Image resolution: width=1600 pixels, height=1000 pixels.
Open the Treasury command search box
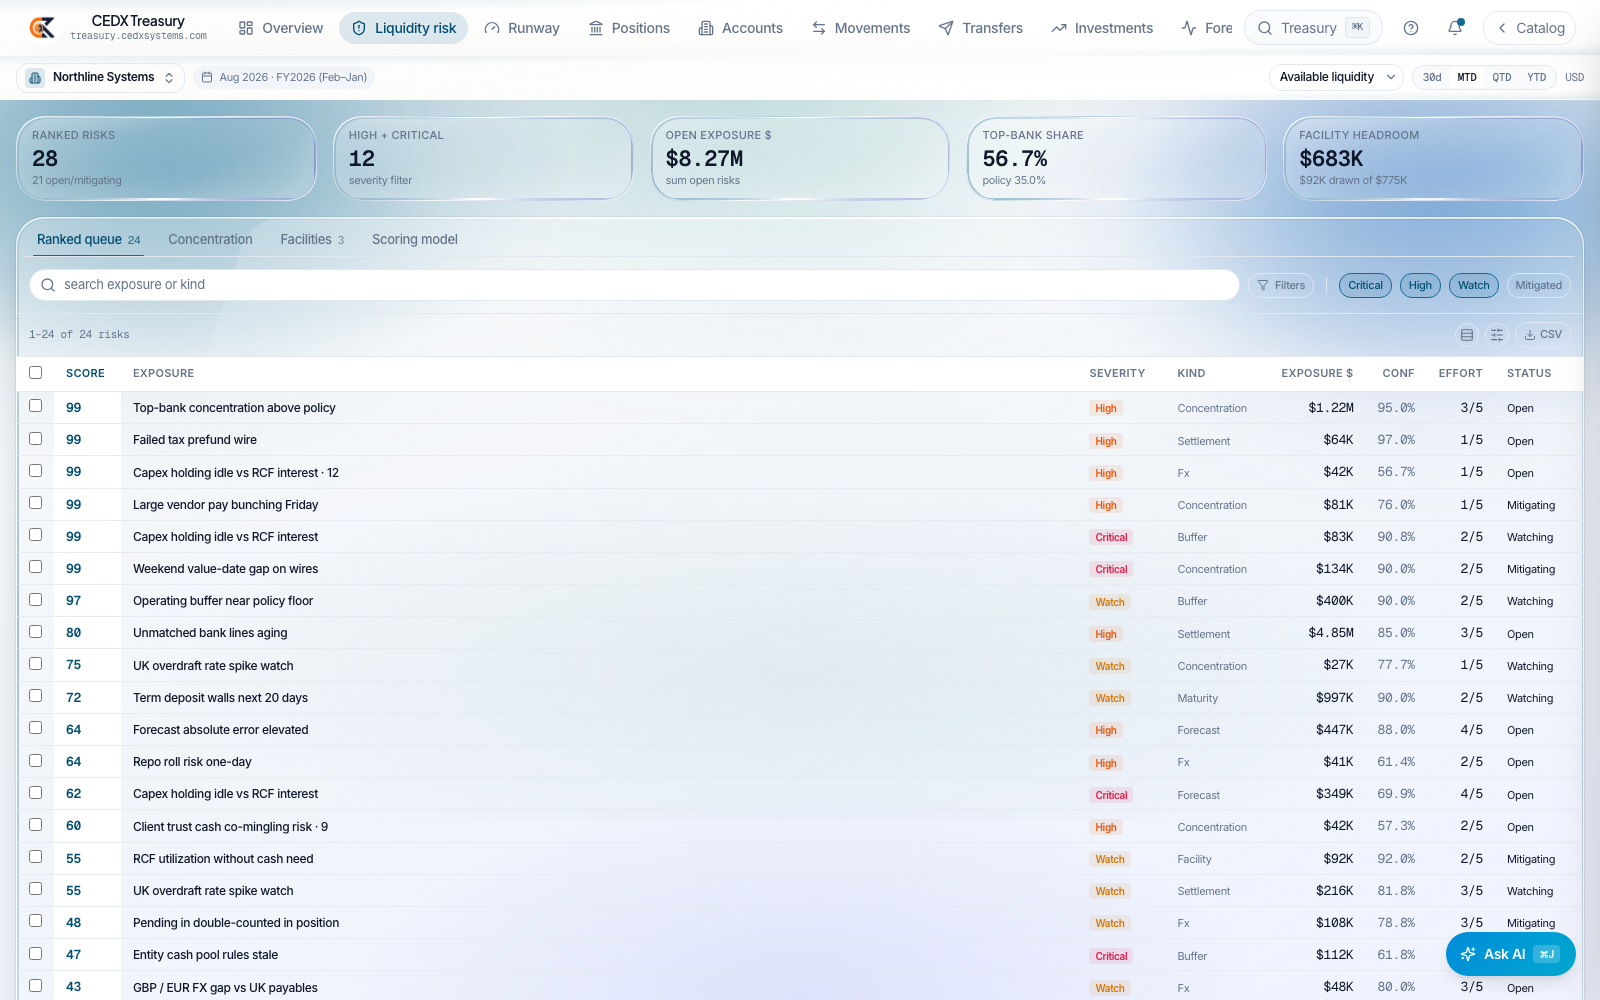pyautogui.click(x=1313, y=28)
